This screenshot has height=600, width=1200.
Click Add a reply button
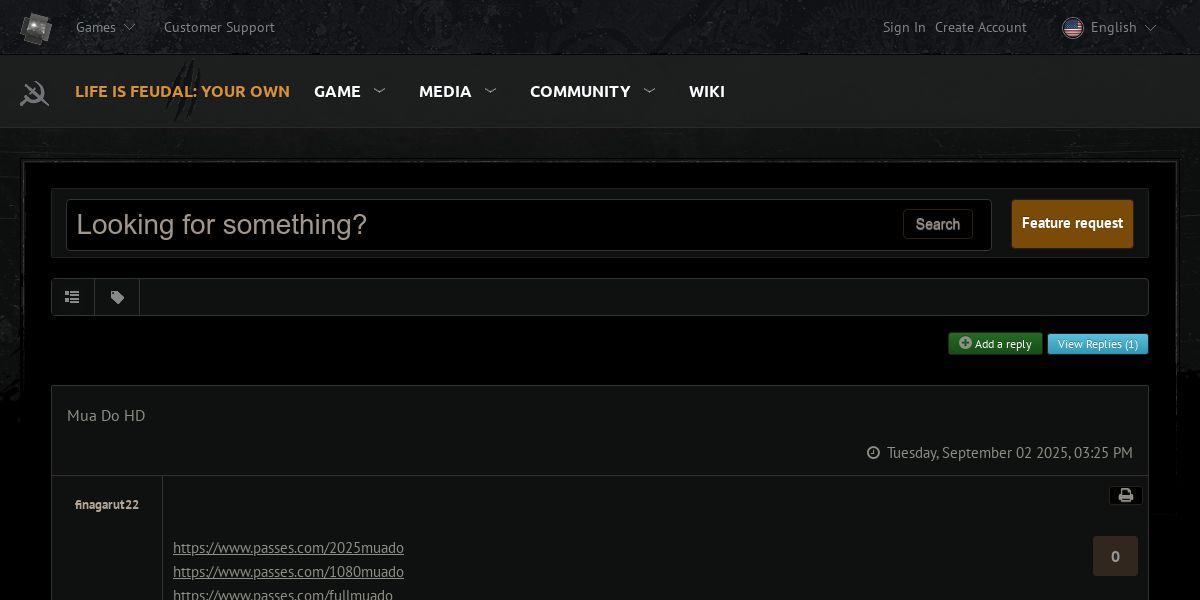pyautogui.click(x=995, y=344)
